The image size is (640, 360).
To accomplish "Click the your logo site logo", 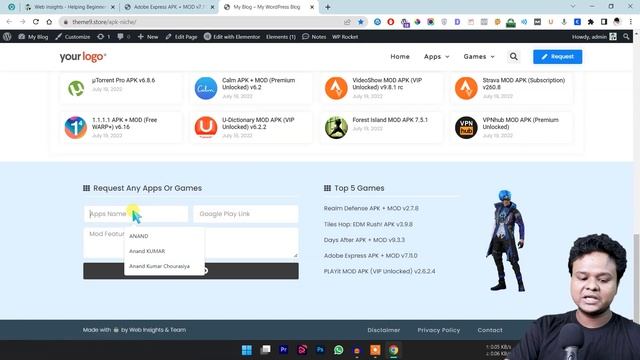I will point(83,57).
